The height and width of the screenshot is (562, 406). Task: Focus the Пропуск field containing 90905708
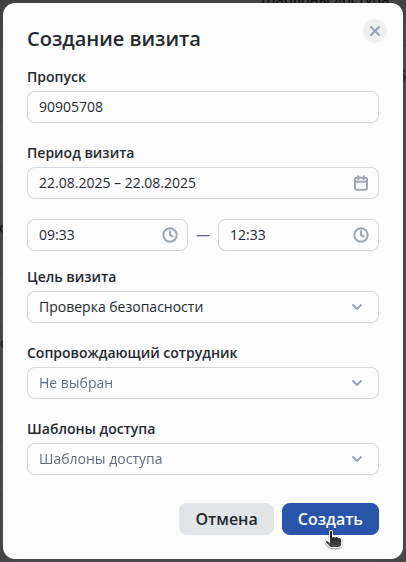(x=203, y=107)
